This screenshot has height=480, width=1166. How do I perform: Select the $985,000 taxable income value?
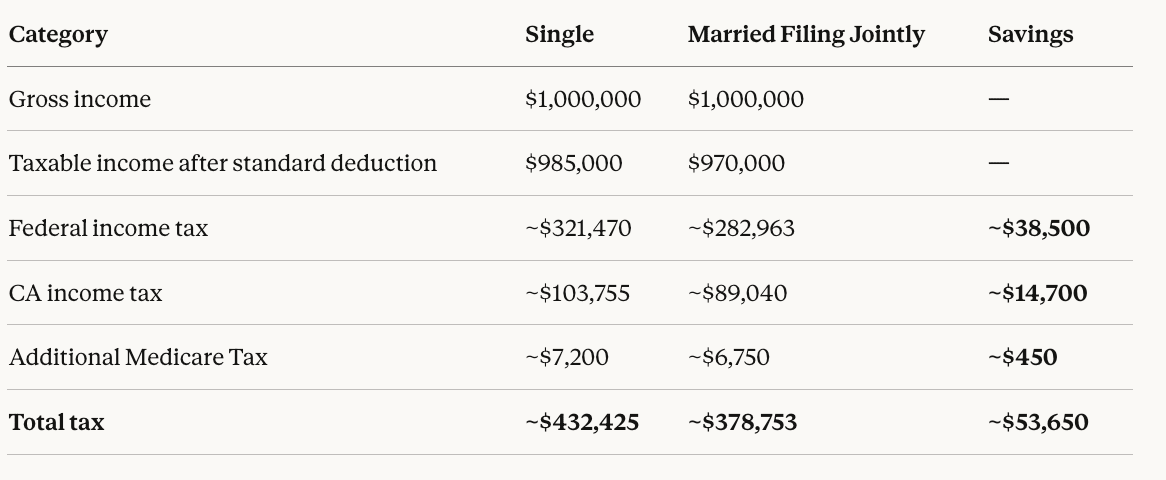tap(573, 163)
